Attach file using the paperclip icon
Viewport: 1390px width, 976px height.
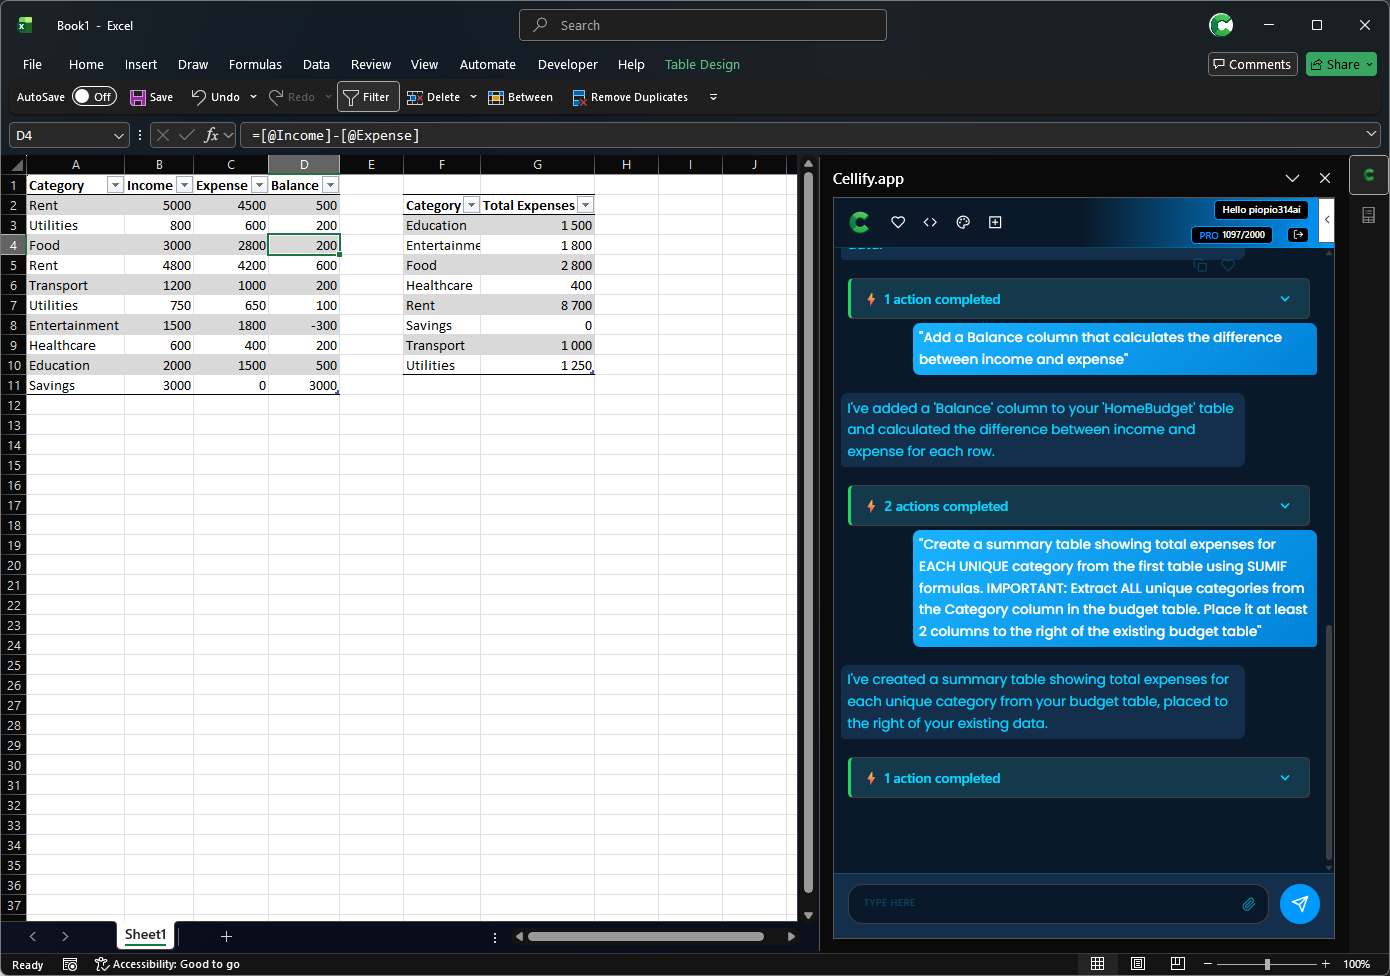[1249, 904]
